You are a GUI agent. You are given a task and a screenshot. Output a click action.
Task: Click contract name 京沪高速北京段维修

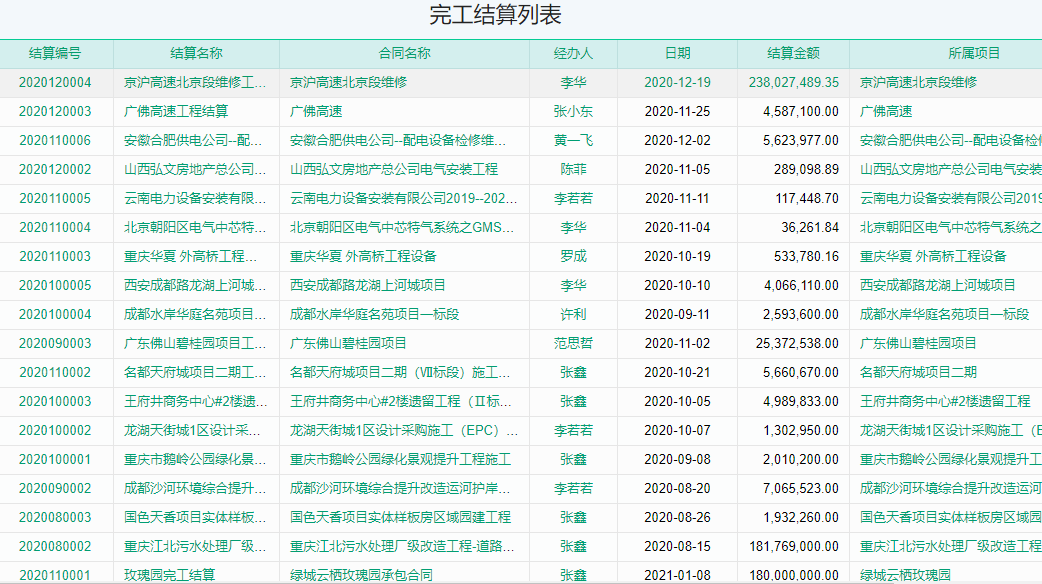[348, 82]
